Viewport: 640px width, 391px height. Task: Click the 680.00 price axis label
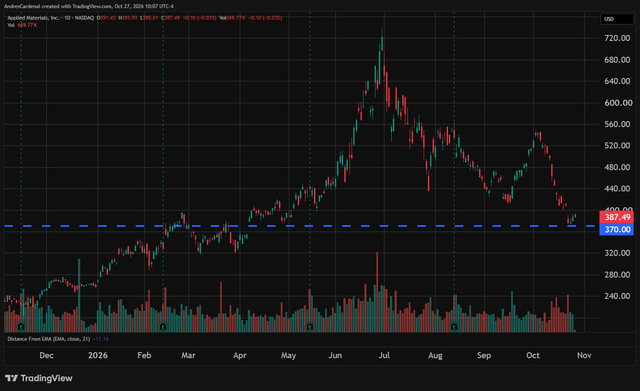pos(617,60)
